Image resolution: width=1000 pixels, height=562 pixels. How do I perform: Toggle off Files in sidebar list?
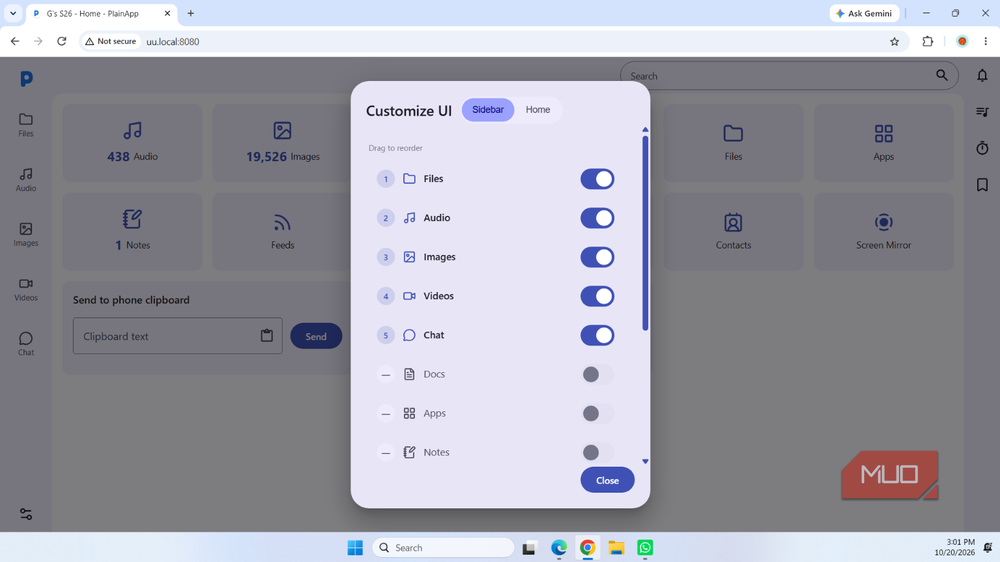pyautogui.click(x=597, y=179)
